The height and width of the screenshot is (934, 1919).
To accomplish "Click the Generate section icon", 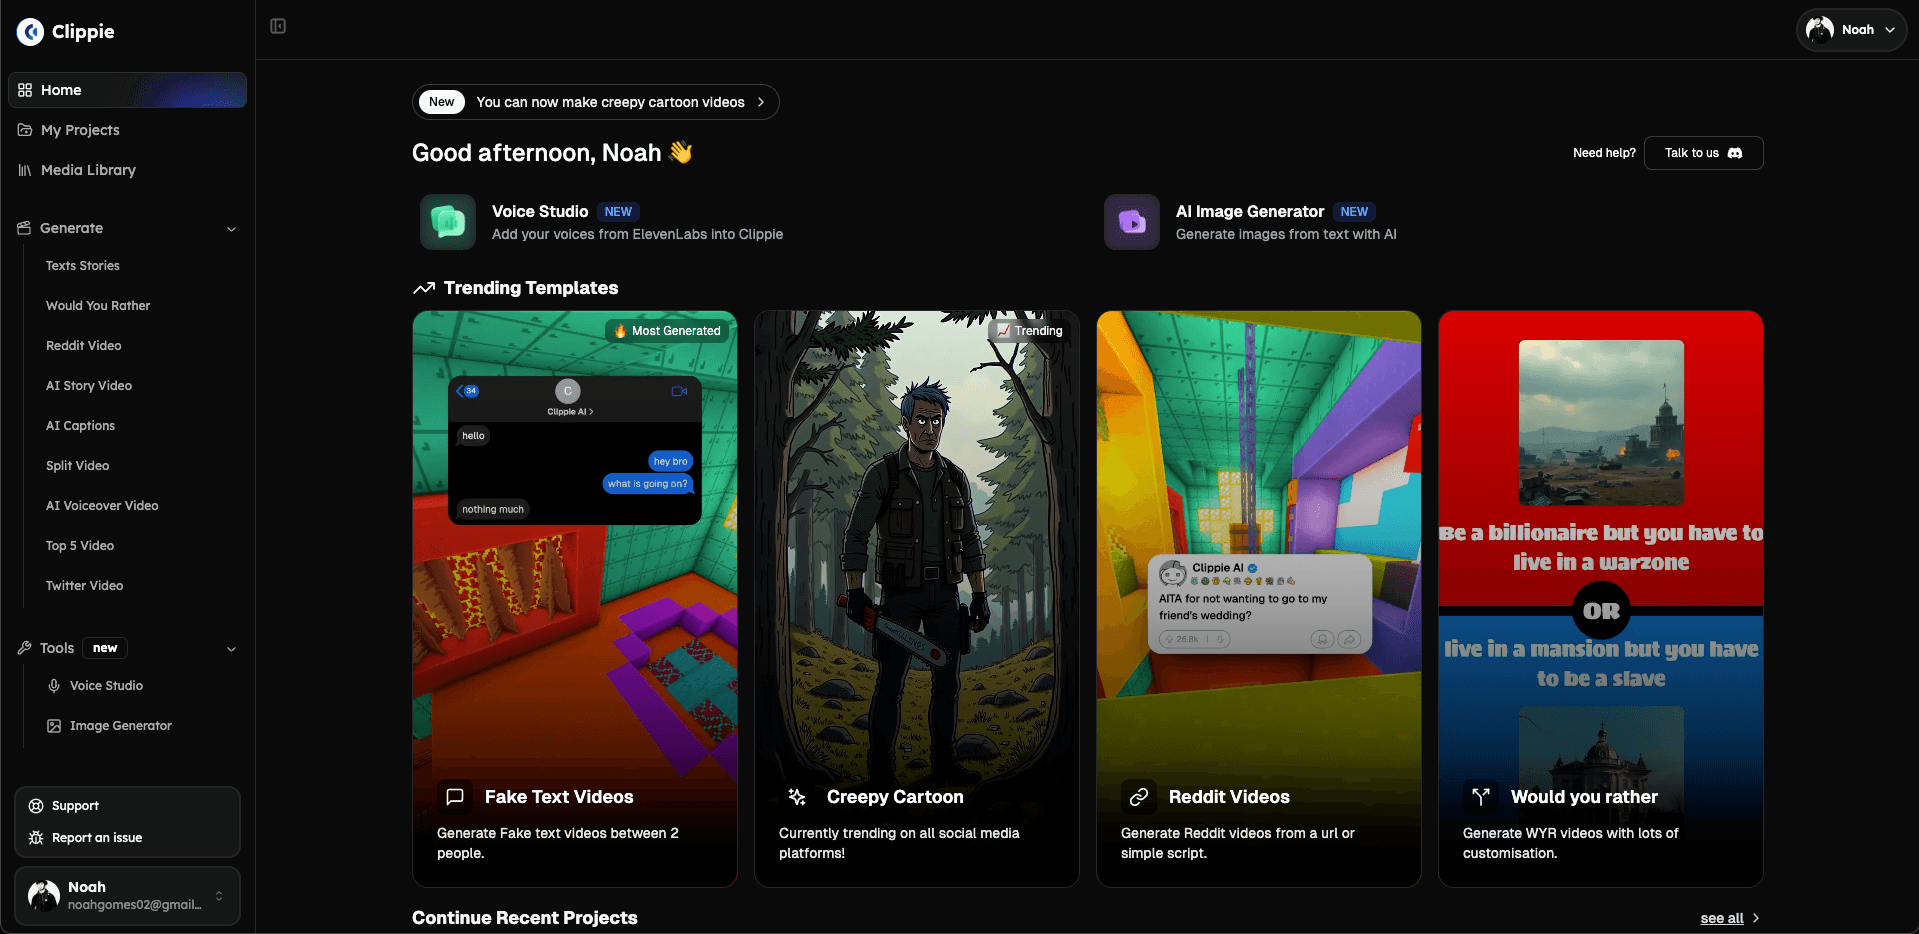I will [24, 228].
